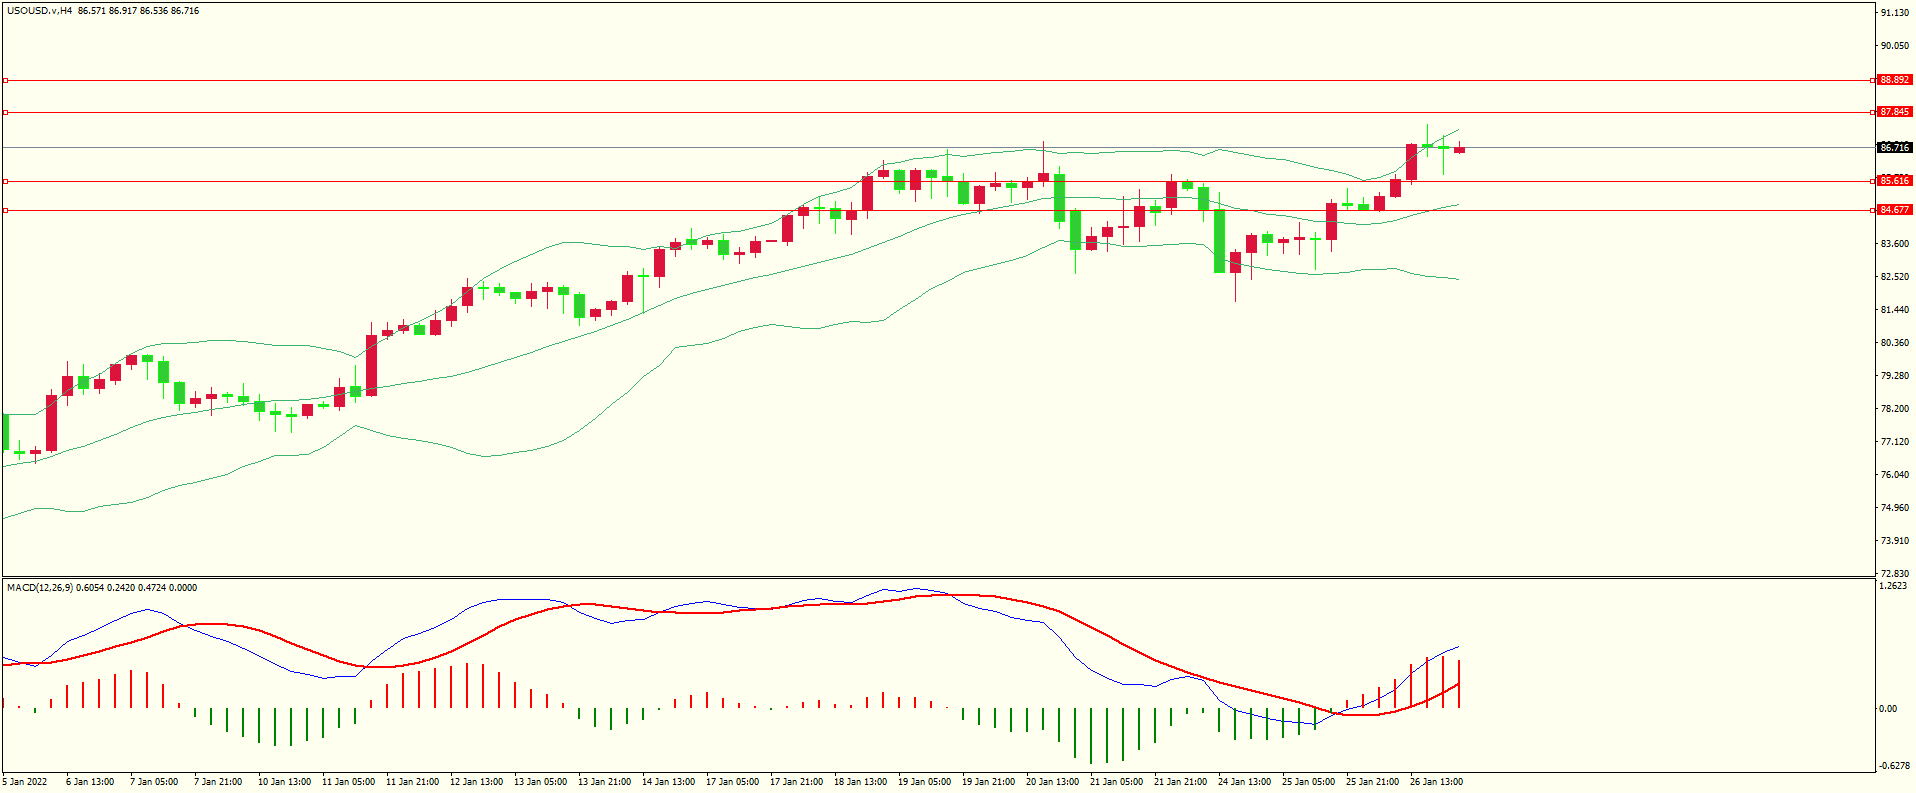The height and width of the screenshot is (793, 1916).
Task: Click the 79.280 price axis value
Action: (1895, 376)
